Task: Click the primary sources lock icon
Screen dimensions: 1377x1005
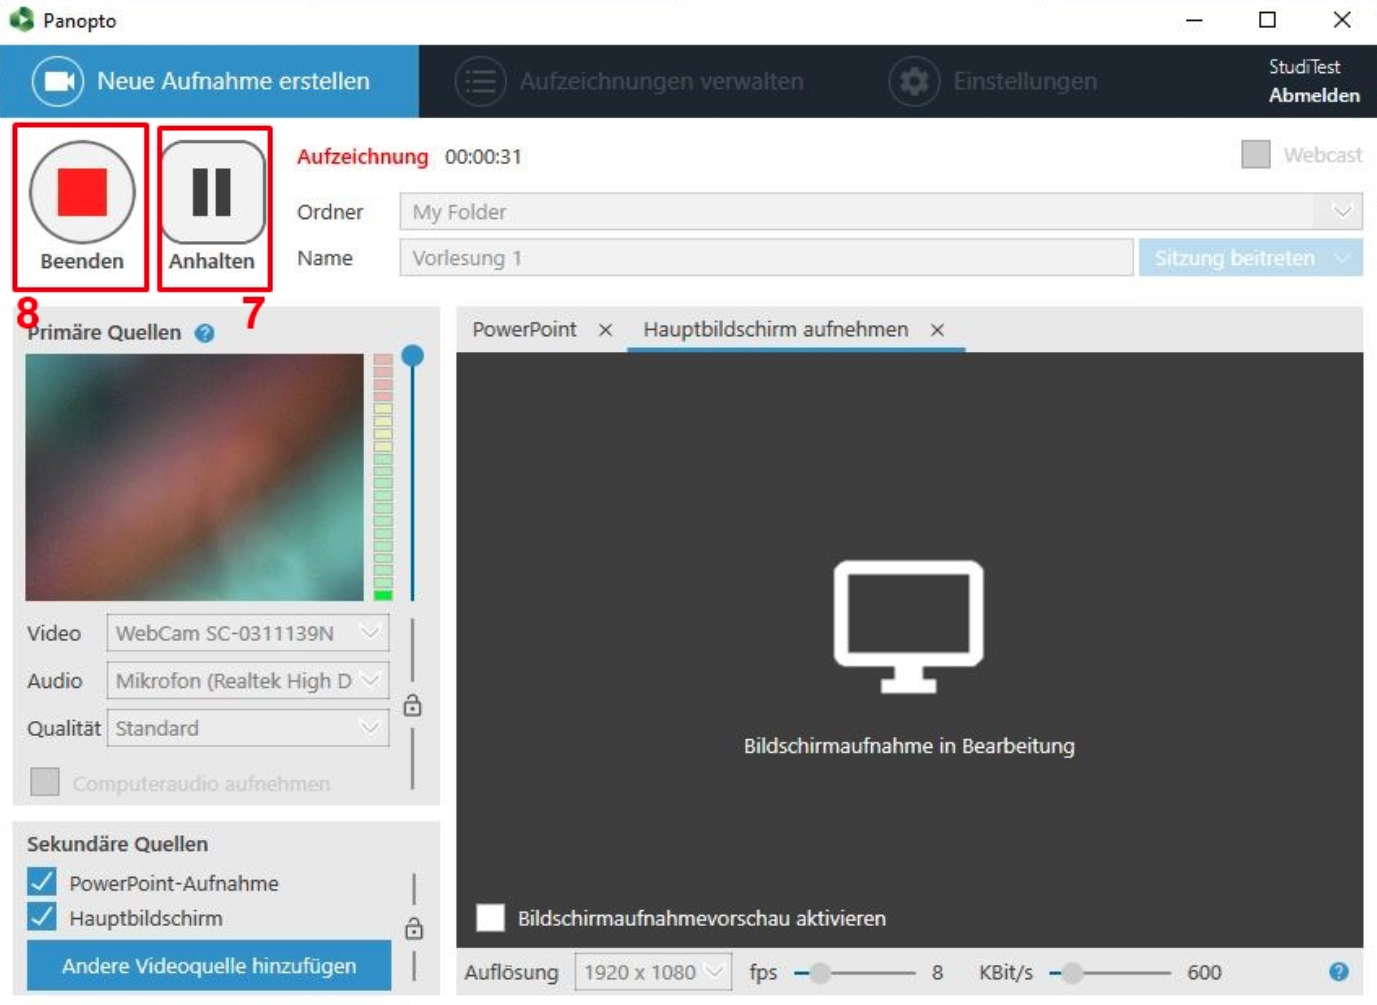Action: (412, 706)
